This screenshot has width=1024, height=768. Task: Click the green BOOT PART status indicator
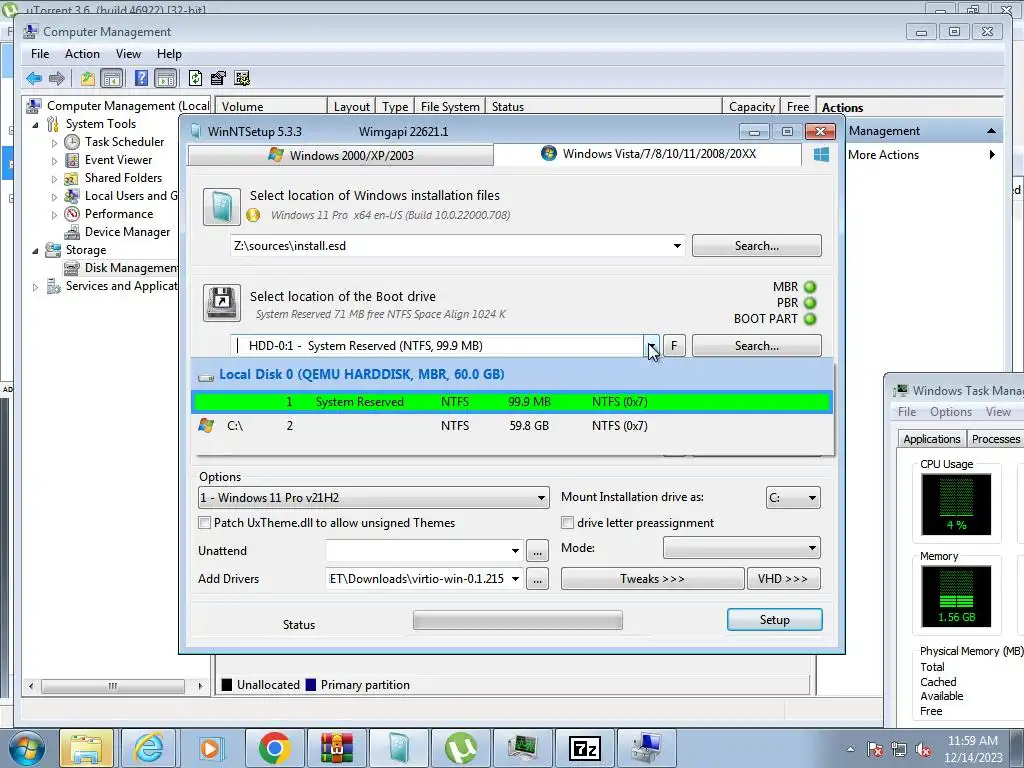click(x=810, y=319)
